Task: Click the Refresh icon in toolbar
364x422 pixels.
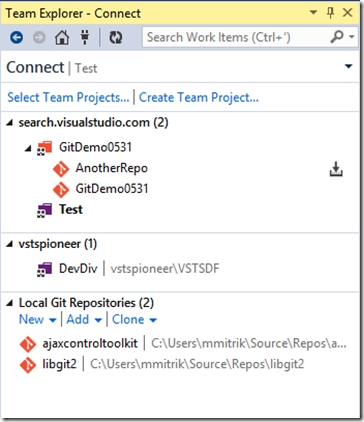Action: (x=116, y=37)
